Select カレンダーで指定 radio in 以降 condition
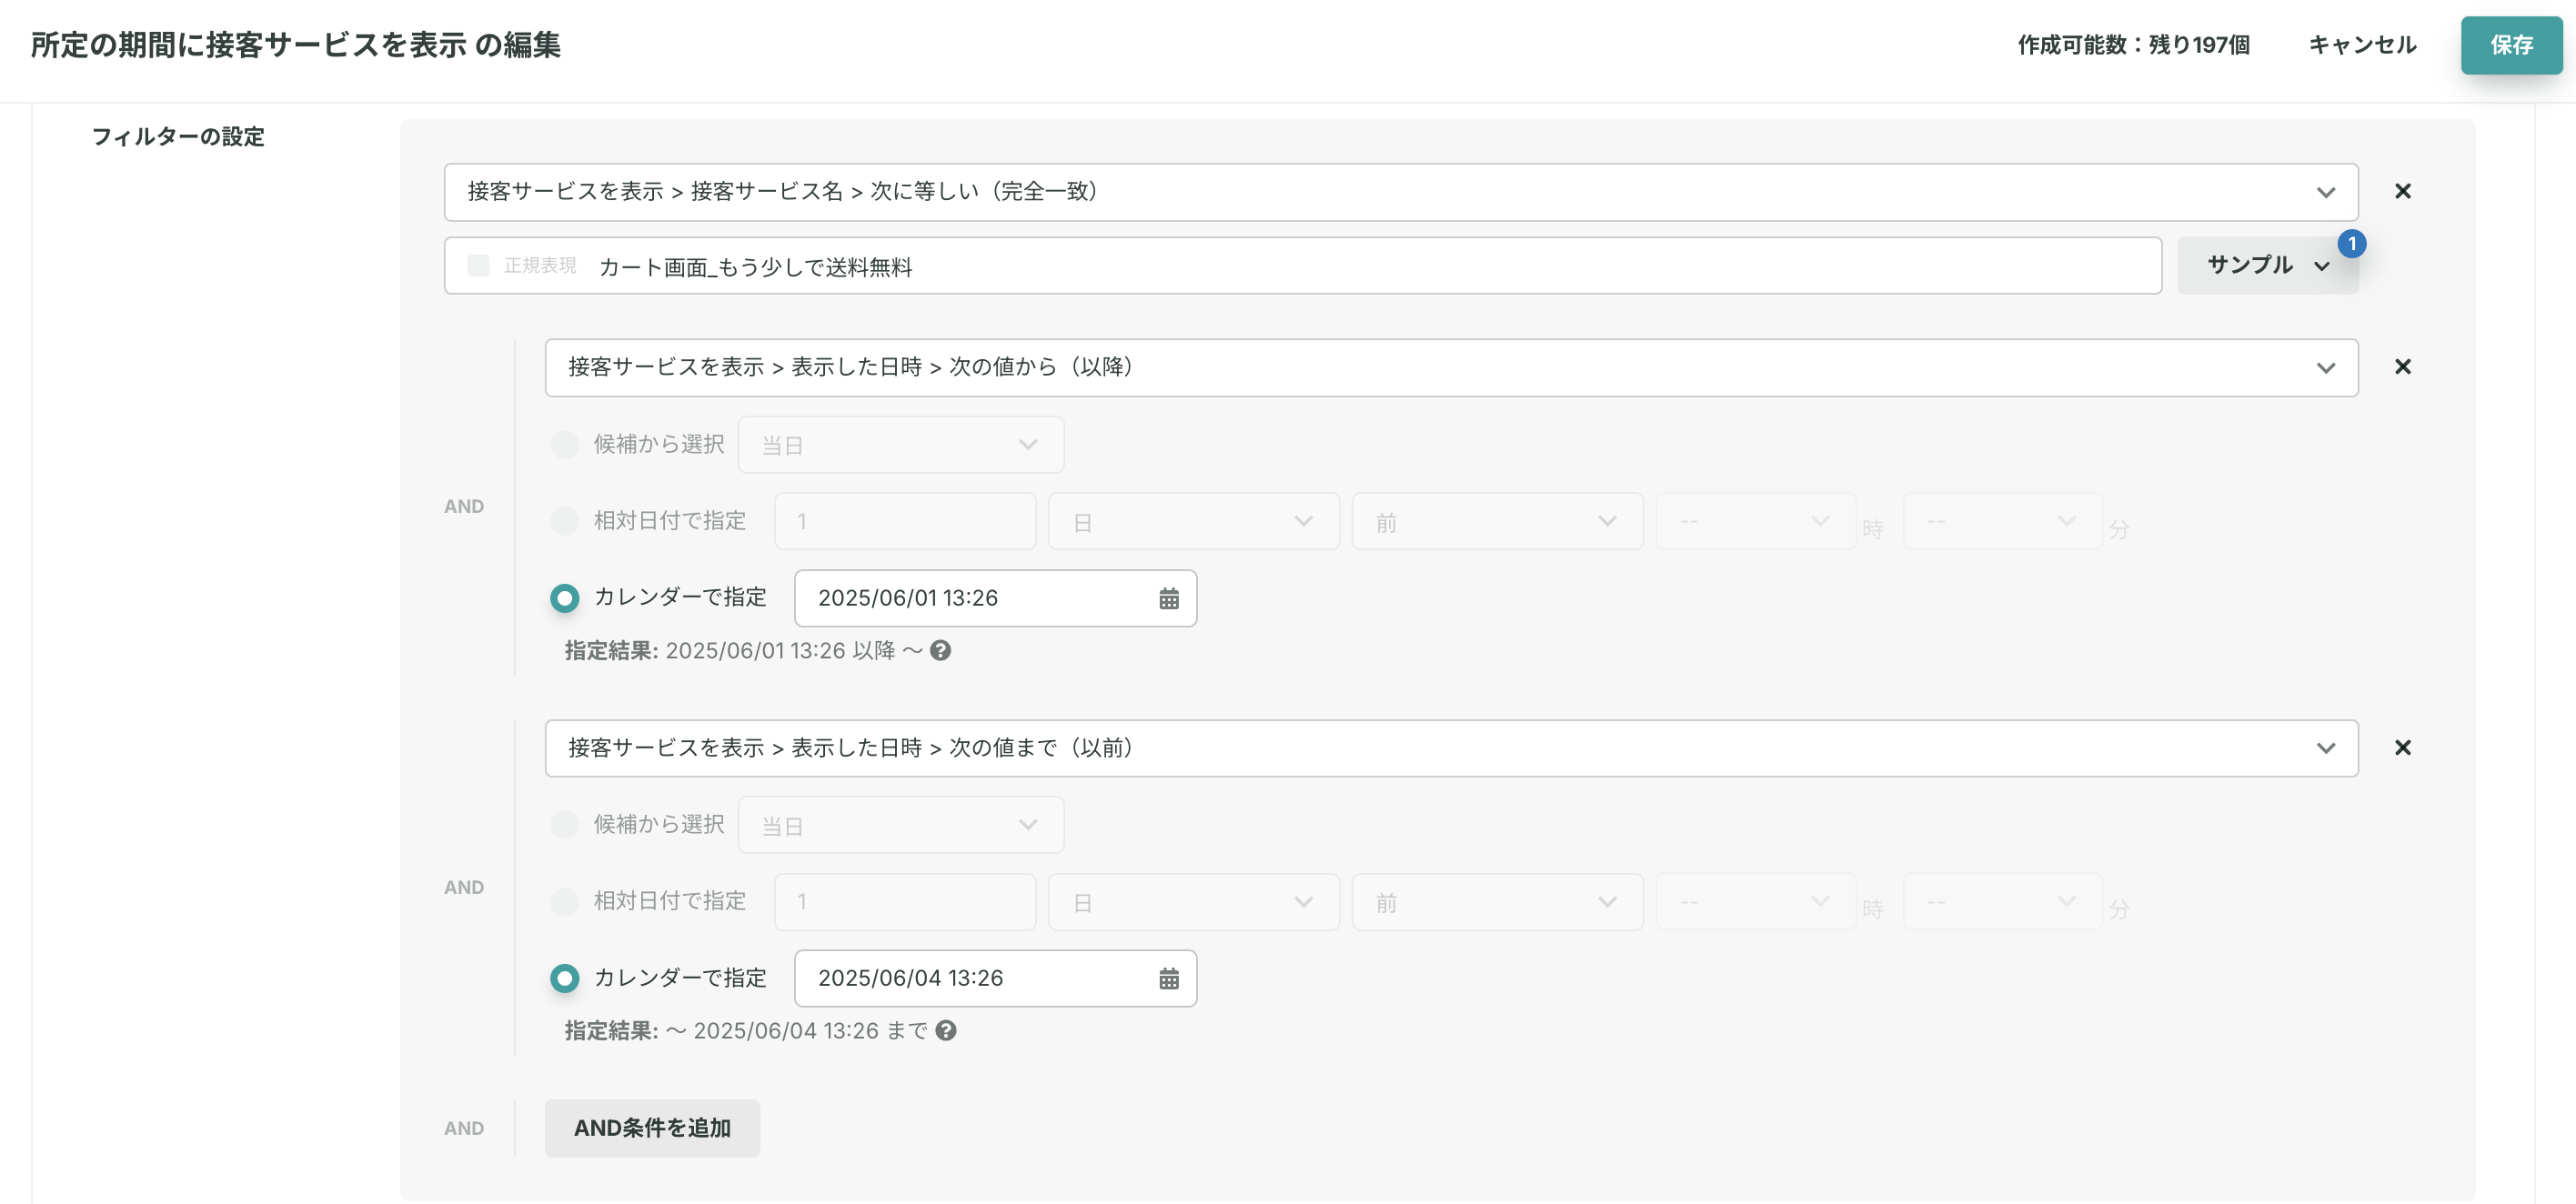 (565, 598)
